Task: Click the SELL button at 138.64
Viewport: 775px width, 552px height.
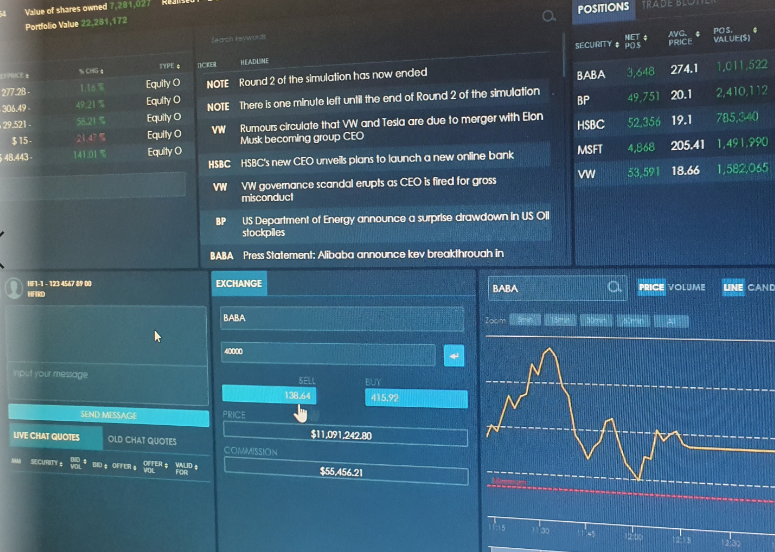Action: 269,394
